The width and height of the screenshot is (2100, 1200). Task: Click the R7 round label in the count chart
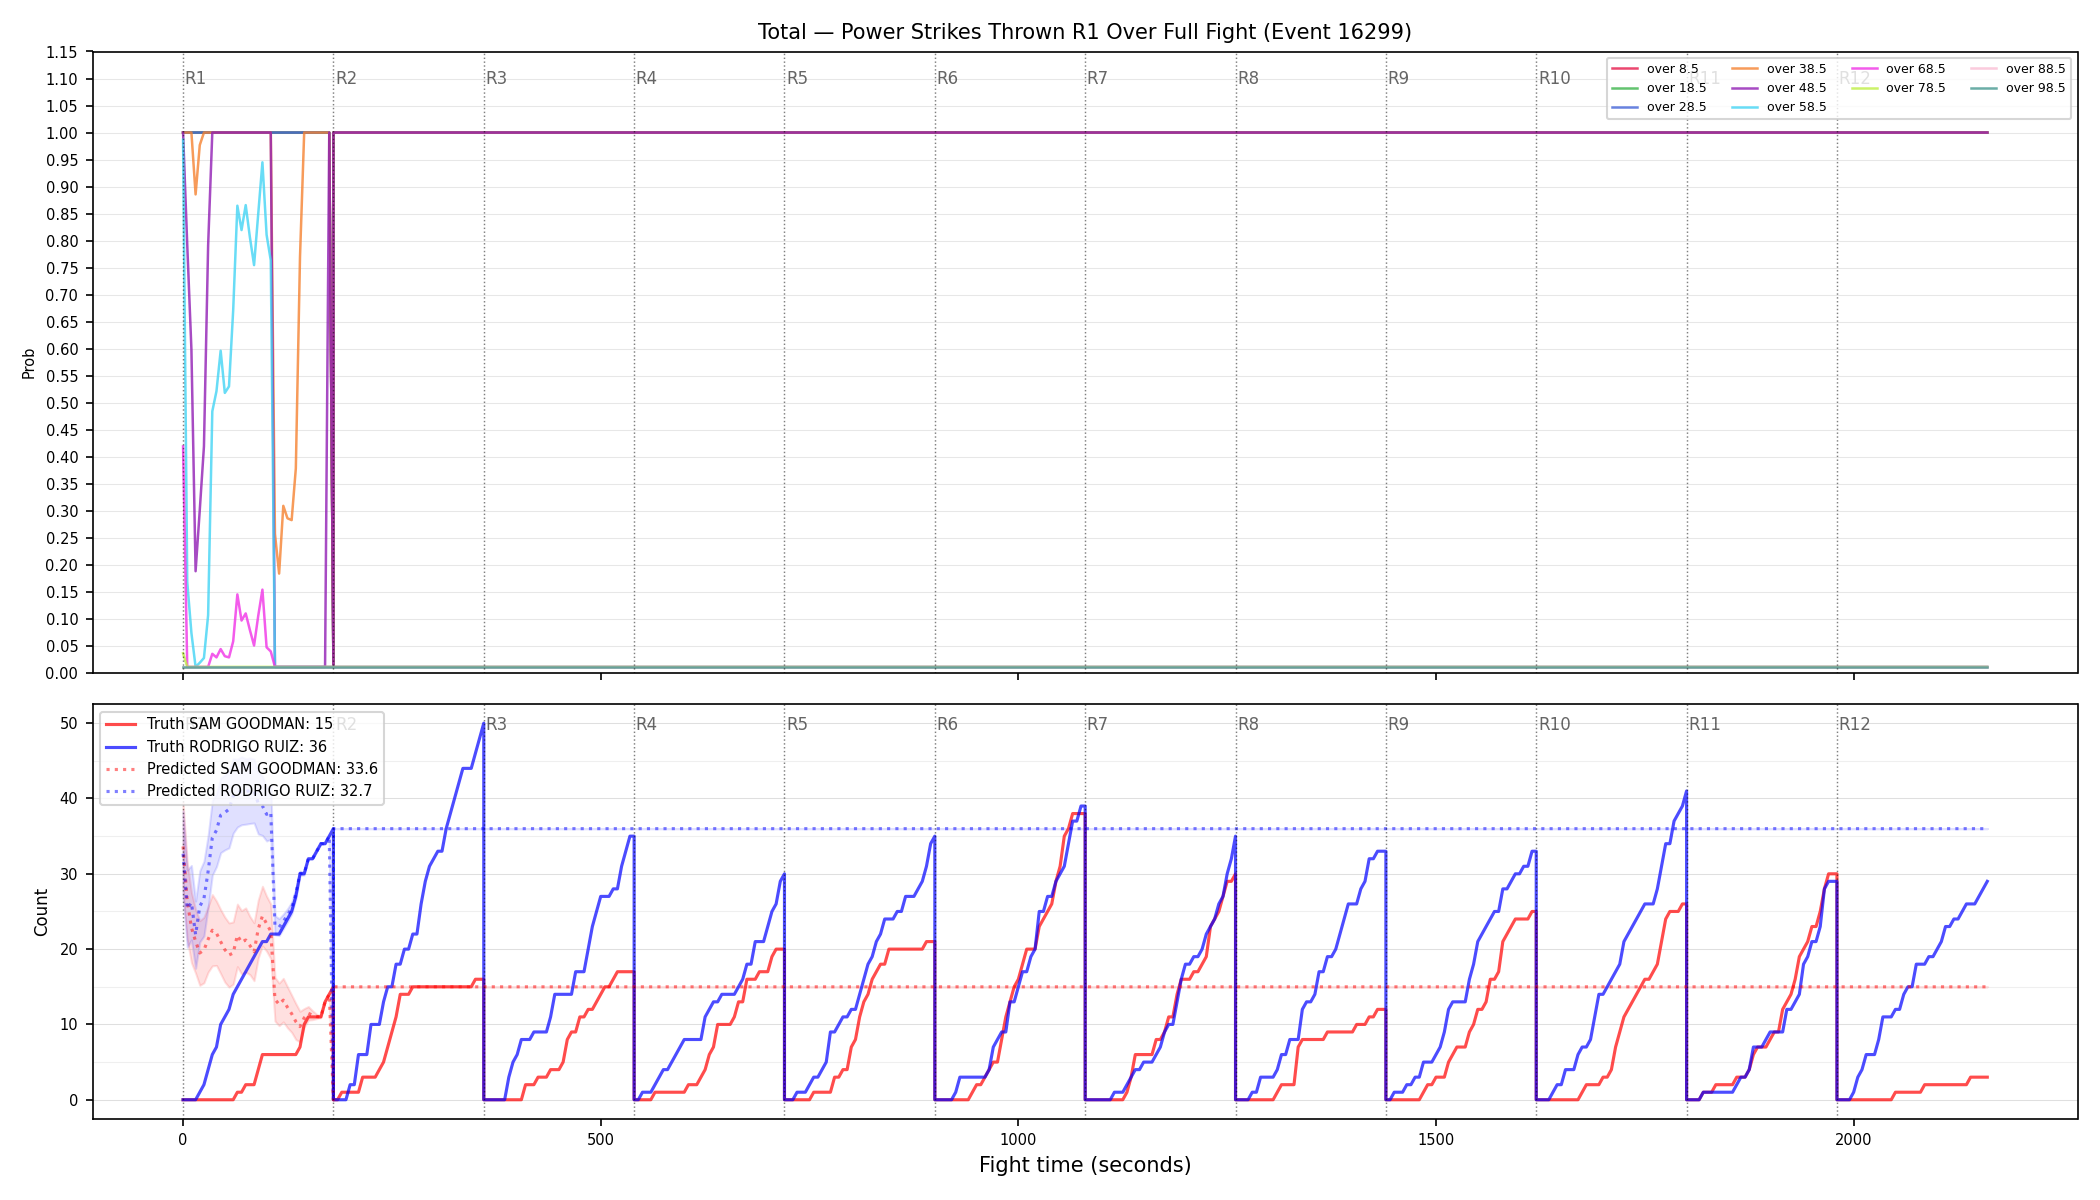pos(1097,724)
